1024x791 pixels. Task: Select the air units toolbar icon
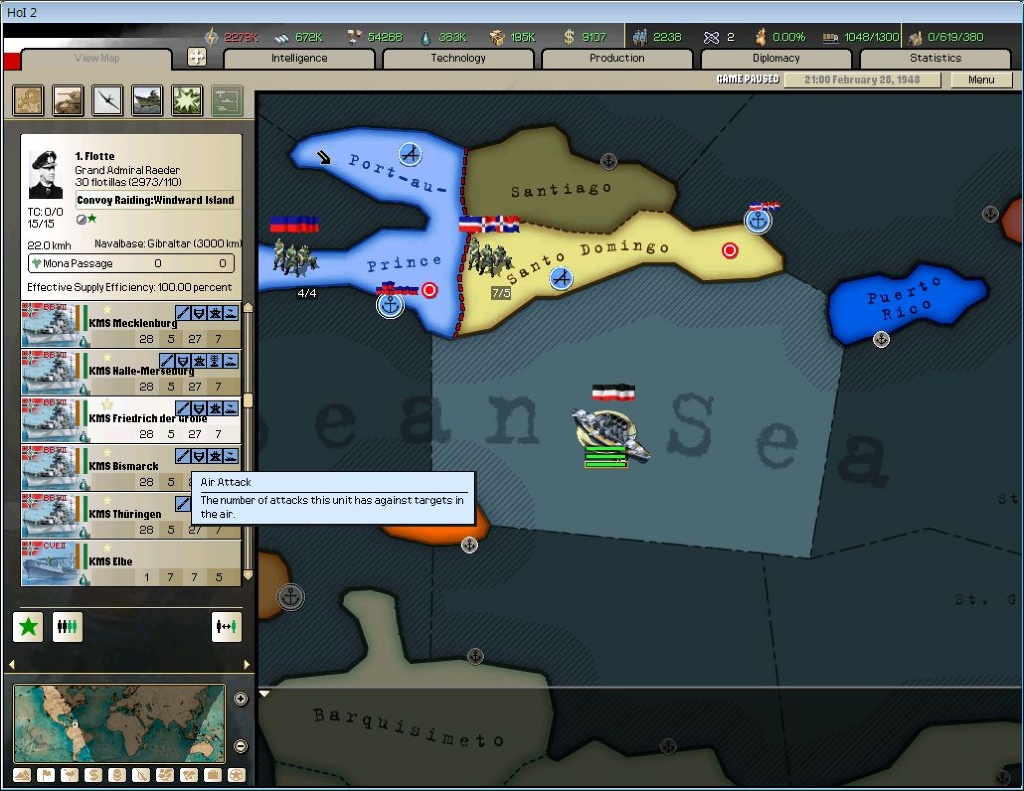click(108, 101)
